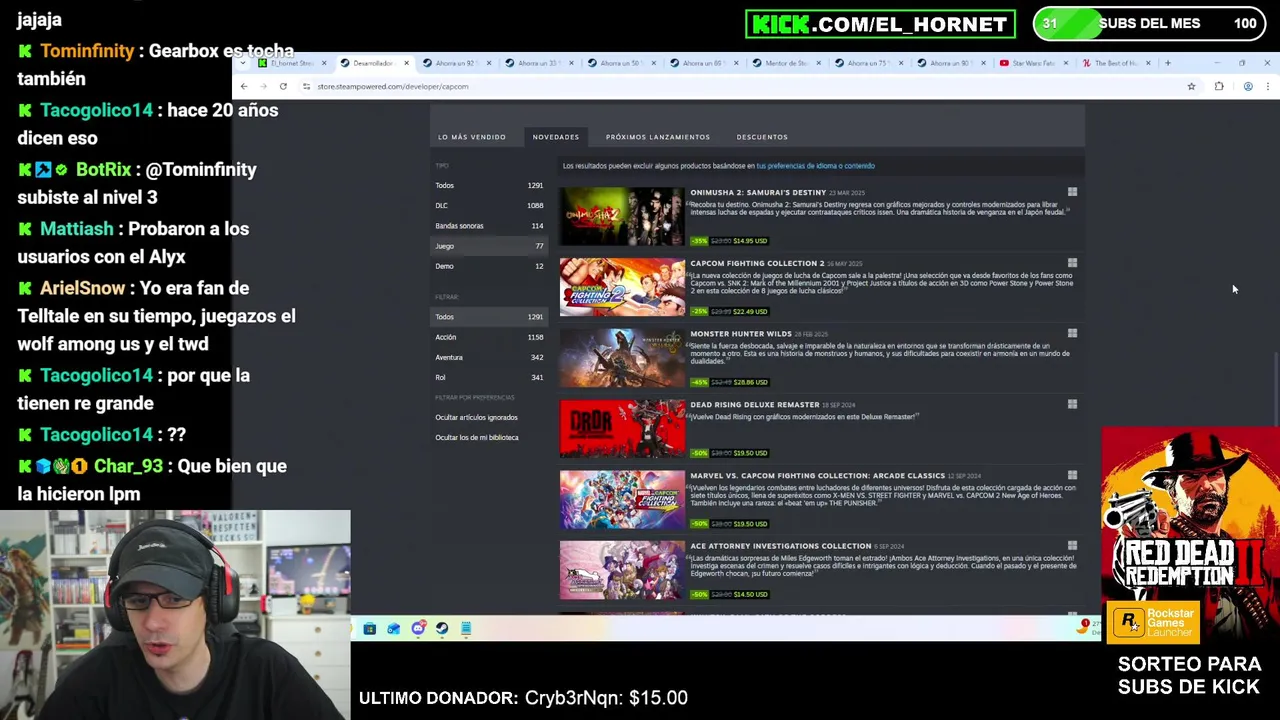Click the KICK.COM/EL_HORNET banner
Viewport: 1280px width, 720px height.
[x=880, y=24]
